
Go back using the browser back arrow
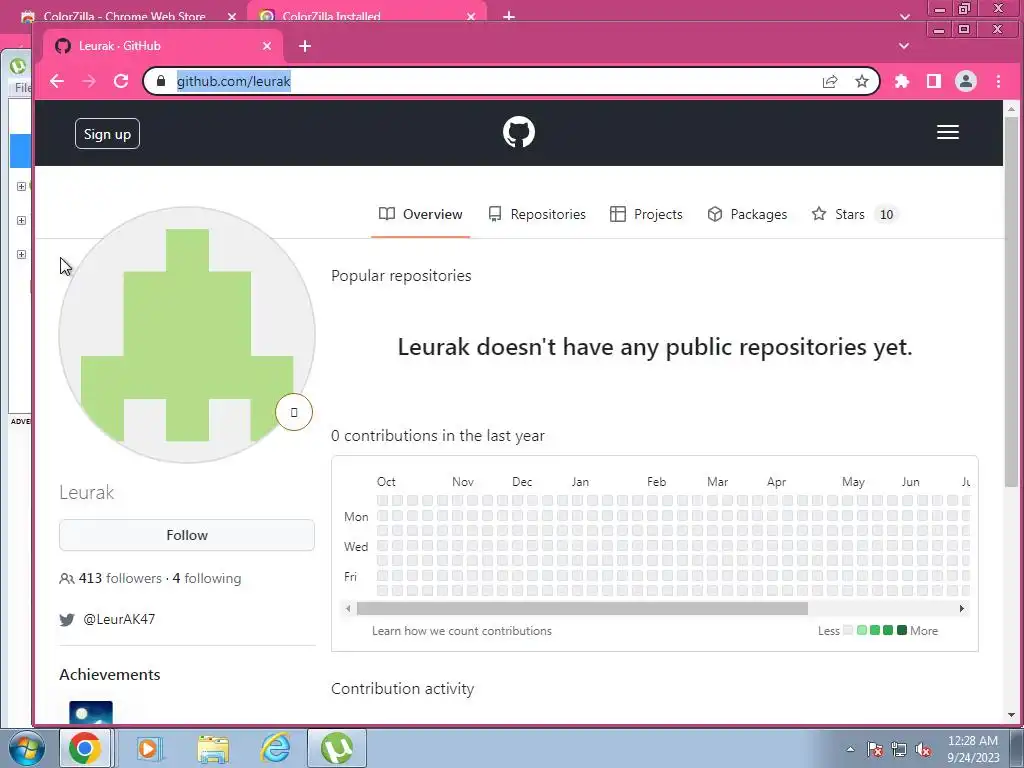click(x=57, y=81)
